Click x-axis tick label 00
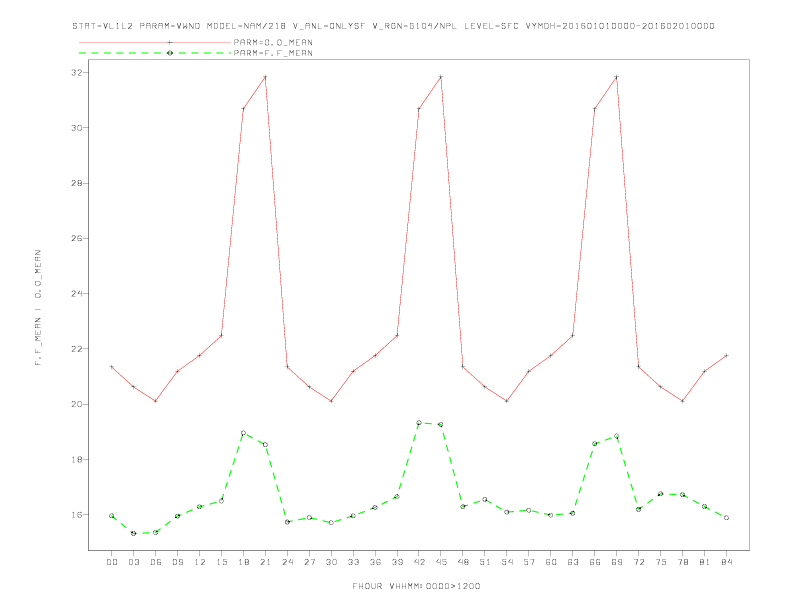This screenshot has width=792, height=612. pyautogui.click(x=112, y=562)
